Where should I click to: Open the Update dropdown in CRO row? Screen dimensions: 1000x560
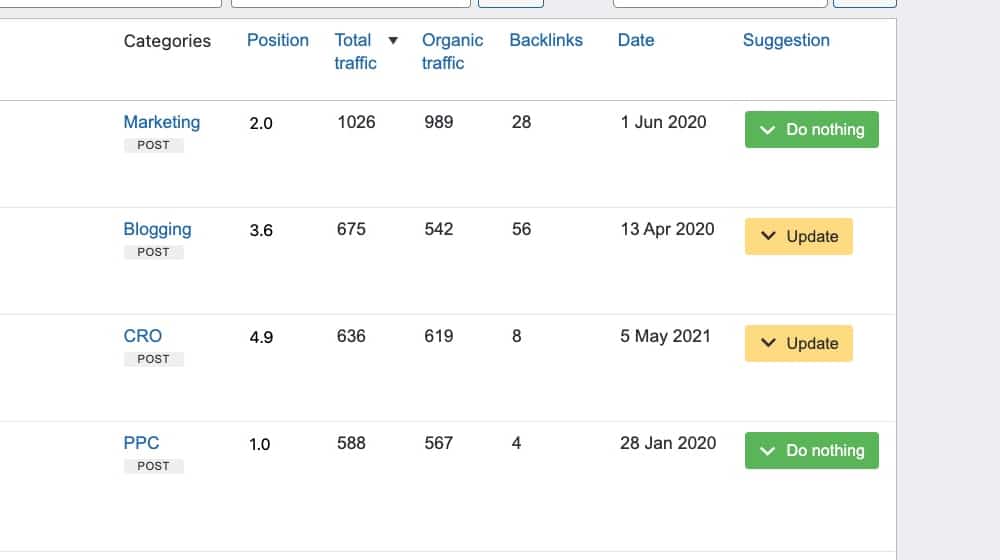point(798,344)
